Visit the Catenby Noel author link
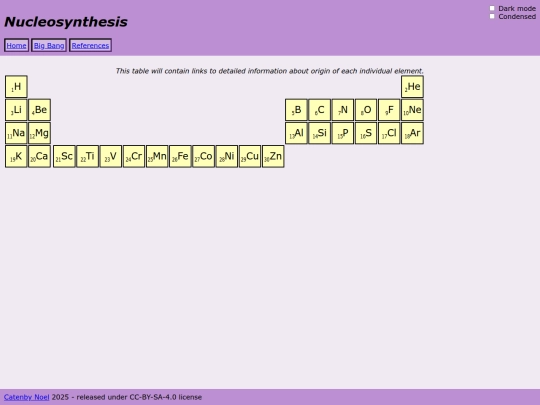The width and height of the screenshot is (540, 405). tap(27, 397)
